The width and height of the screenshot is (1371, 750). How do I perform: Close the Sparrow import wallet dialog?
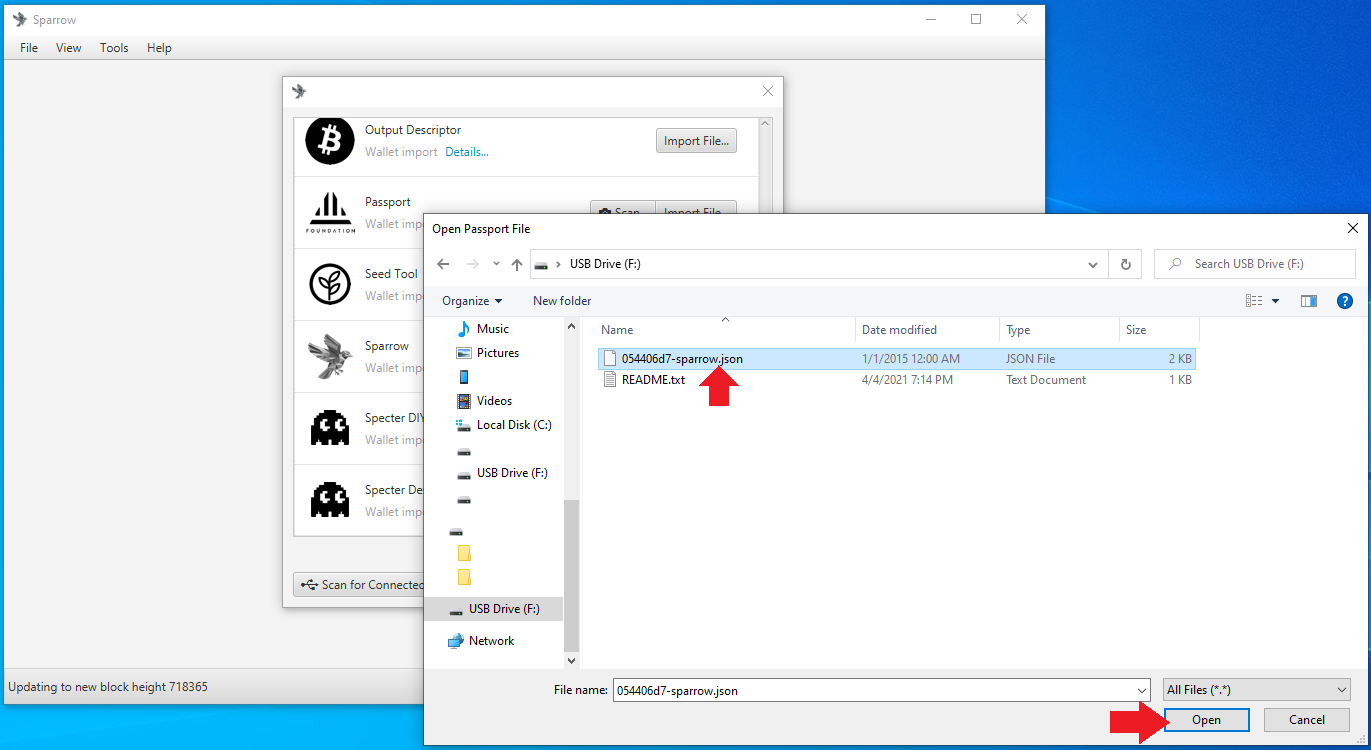(x=768, y=91)
